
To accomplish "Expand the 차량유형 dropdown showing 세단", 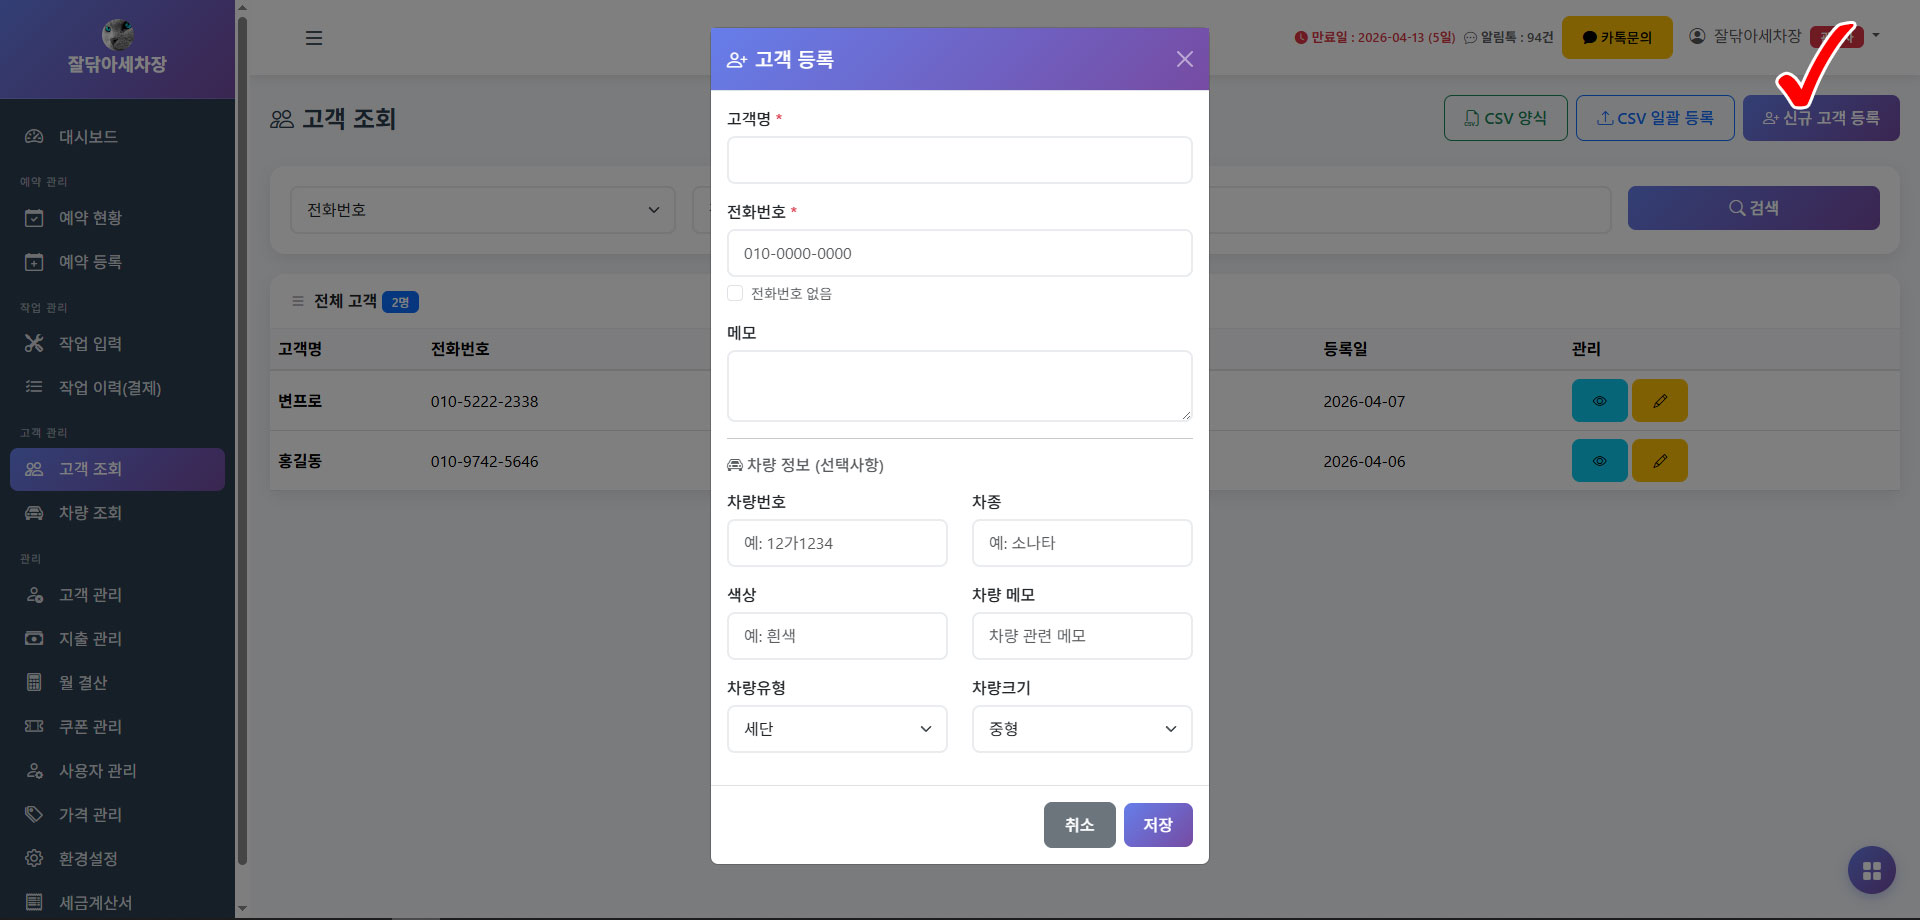I will (x=836, y=729).
